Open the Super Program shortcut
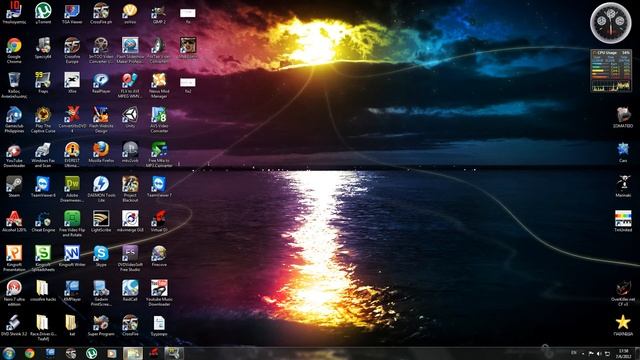The width and height of the screenshot is (640, 360). coord(101,325)
